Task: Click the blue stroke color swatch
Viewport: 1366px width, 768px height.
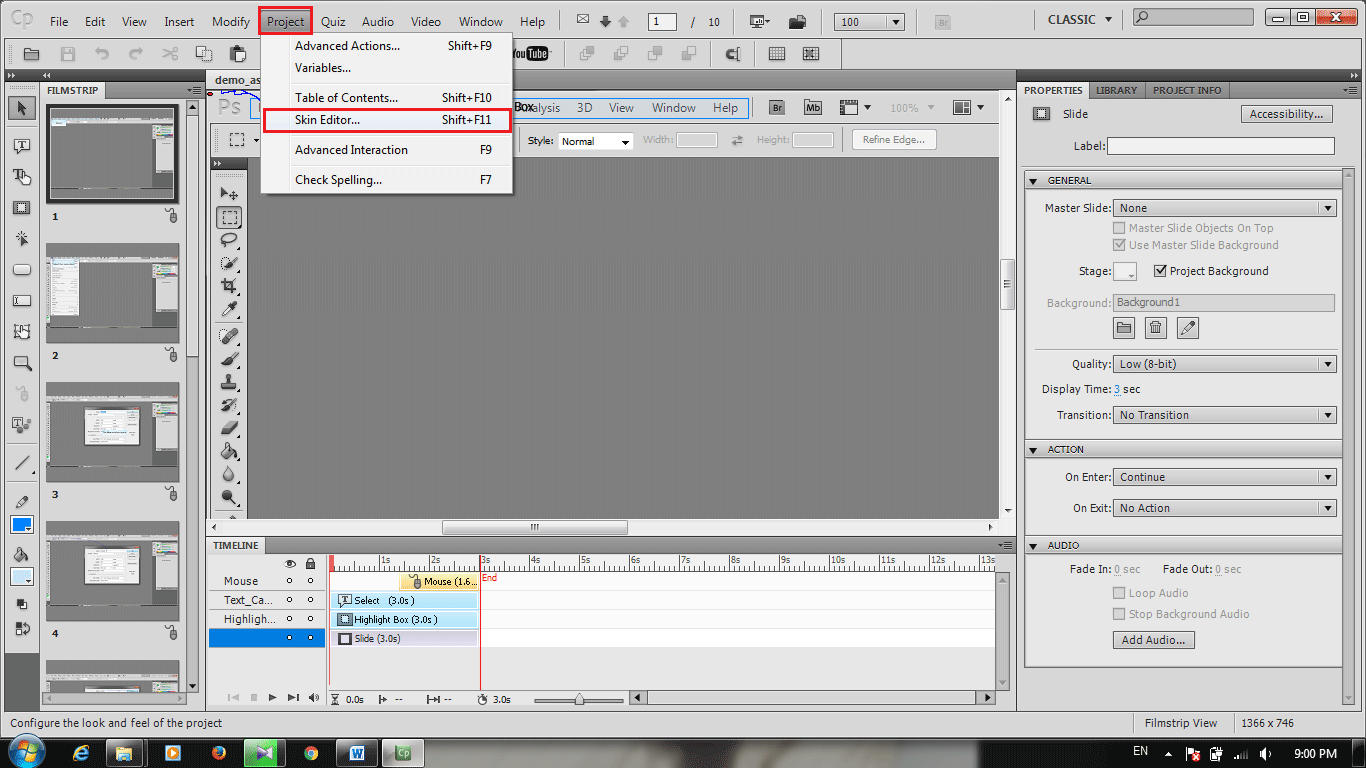Action: tap(21, 524)
